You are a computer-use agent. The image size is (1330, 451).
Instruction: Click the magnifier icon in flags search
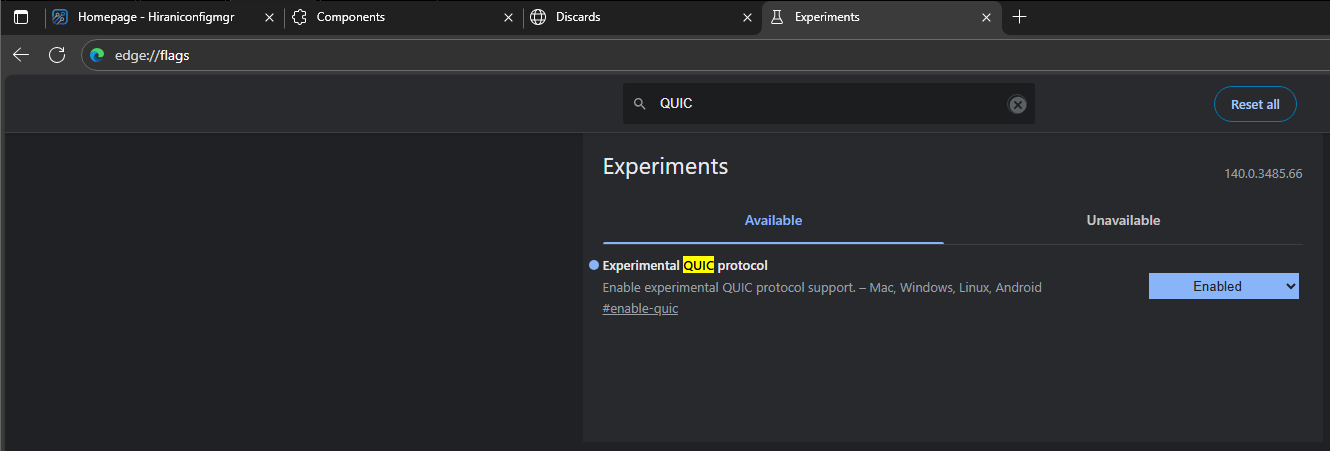pyautogui.click(x=640, y=104)
